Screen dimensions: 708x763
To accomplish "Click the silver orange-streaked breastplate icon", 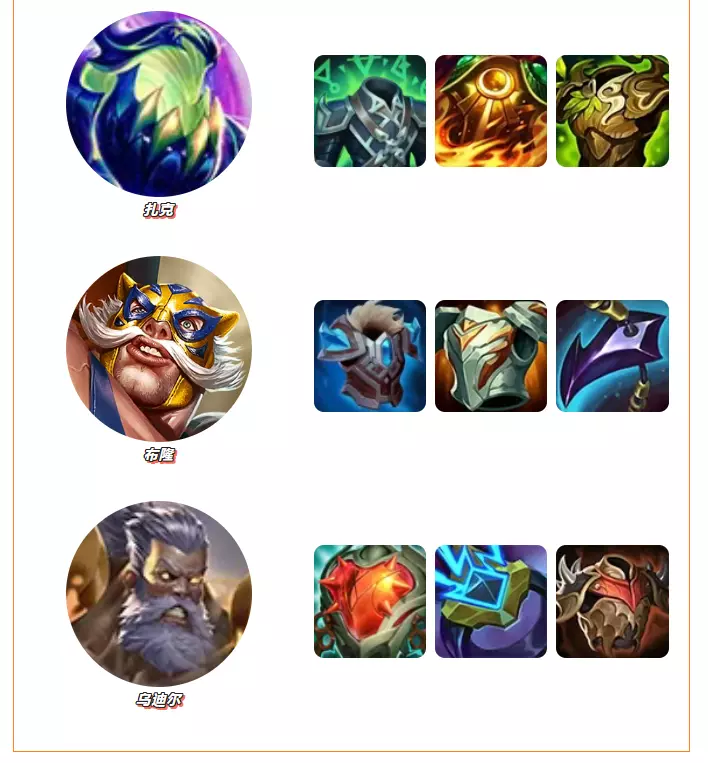I will tap(491, 356).
